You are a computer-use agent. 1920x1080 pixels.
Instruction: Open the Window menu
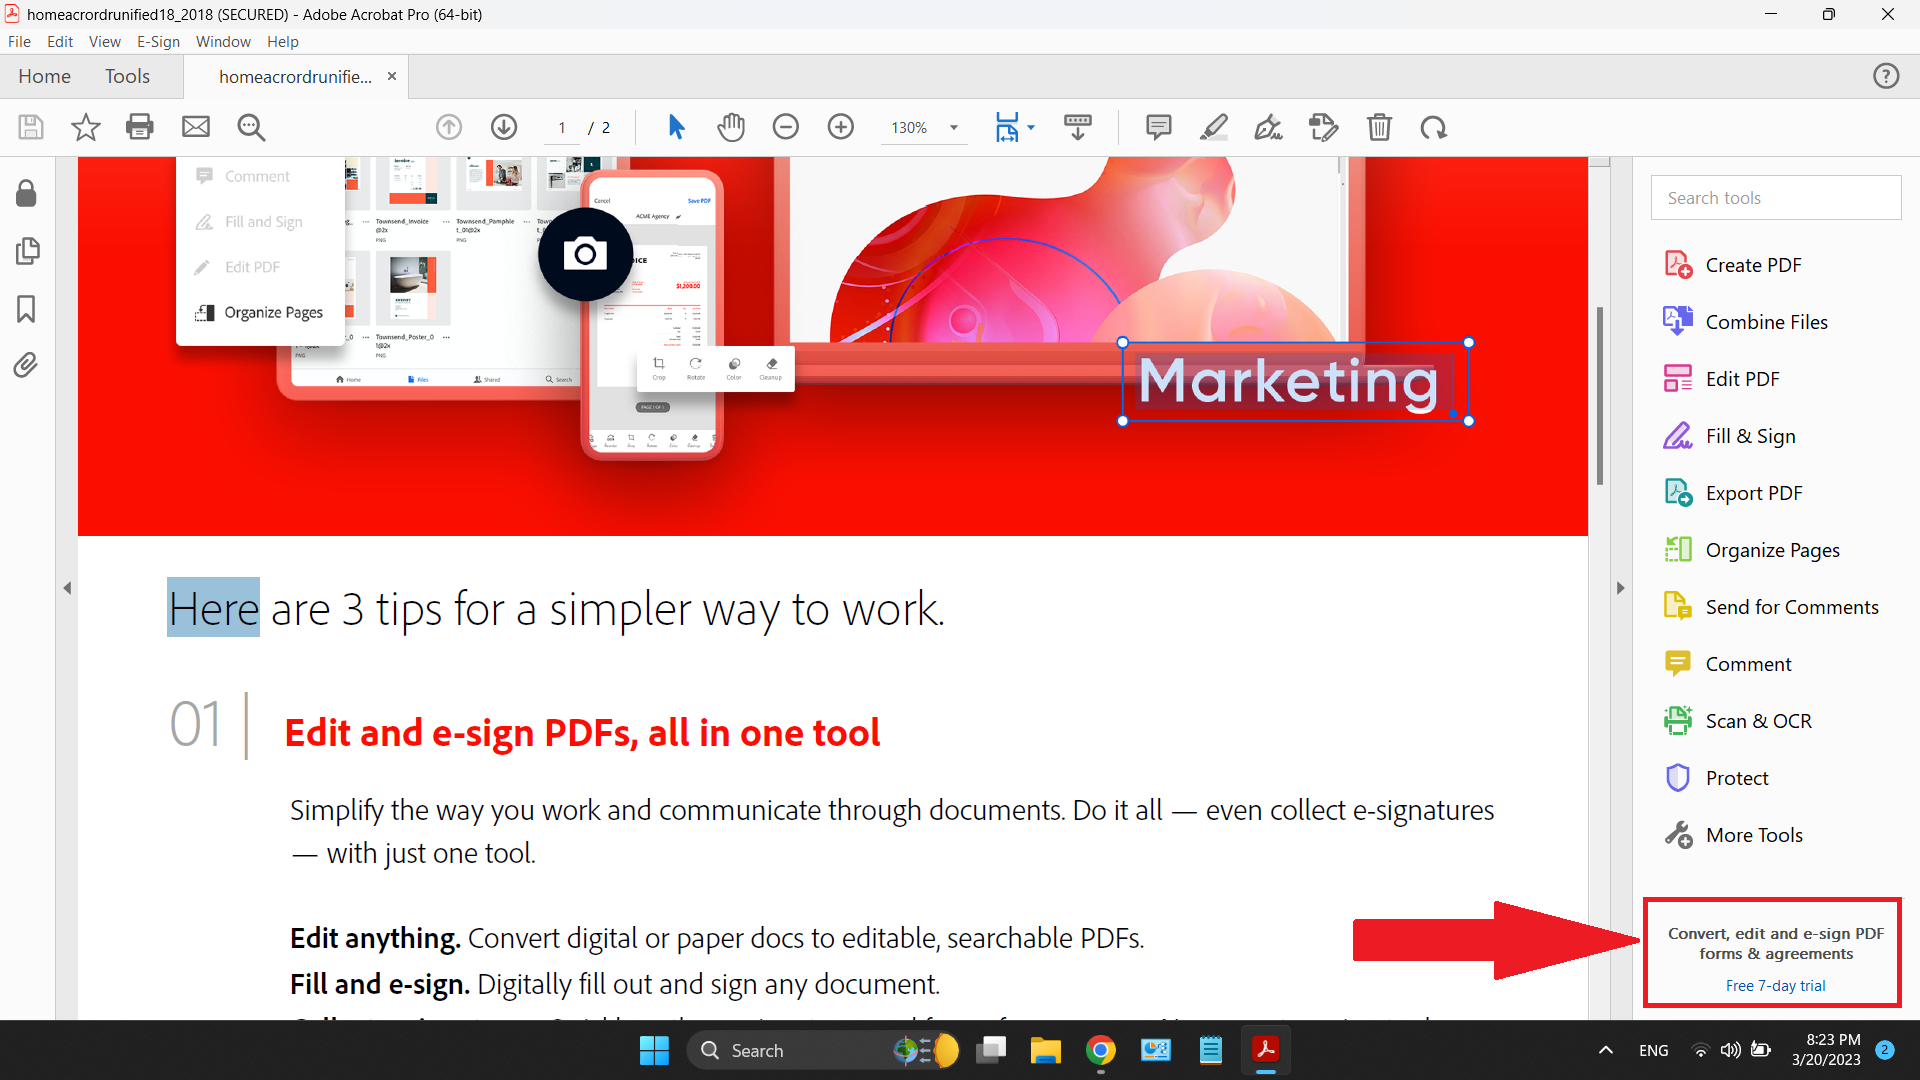tap(223, 42)
